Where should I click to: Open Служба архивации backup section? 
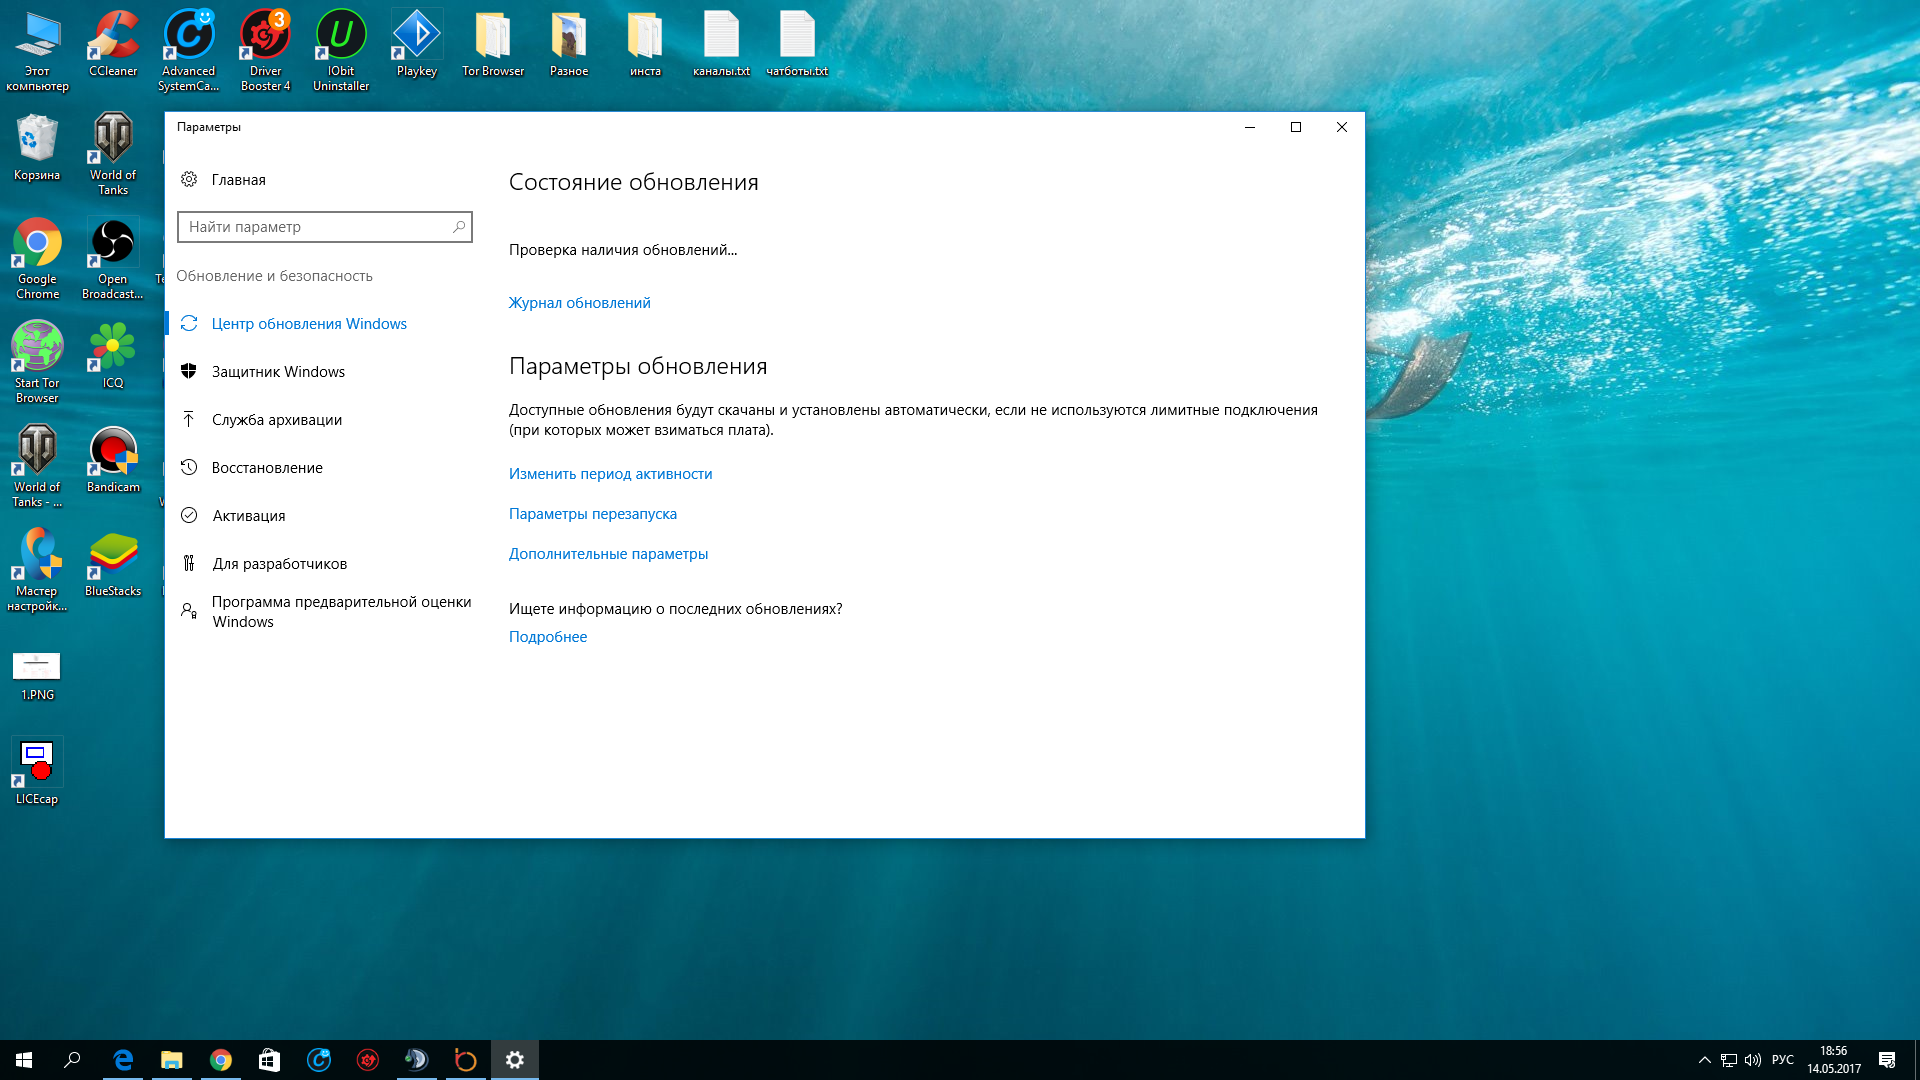[x=276, y=420]
